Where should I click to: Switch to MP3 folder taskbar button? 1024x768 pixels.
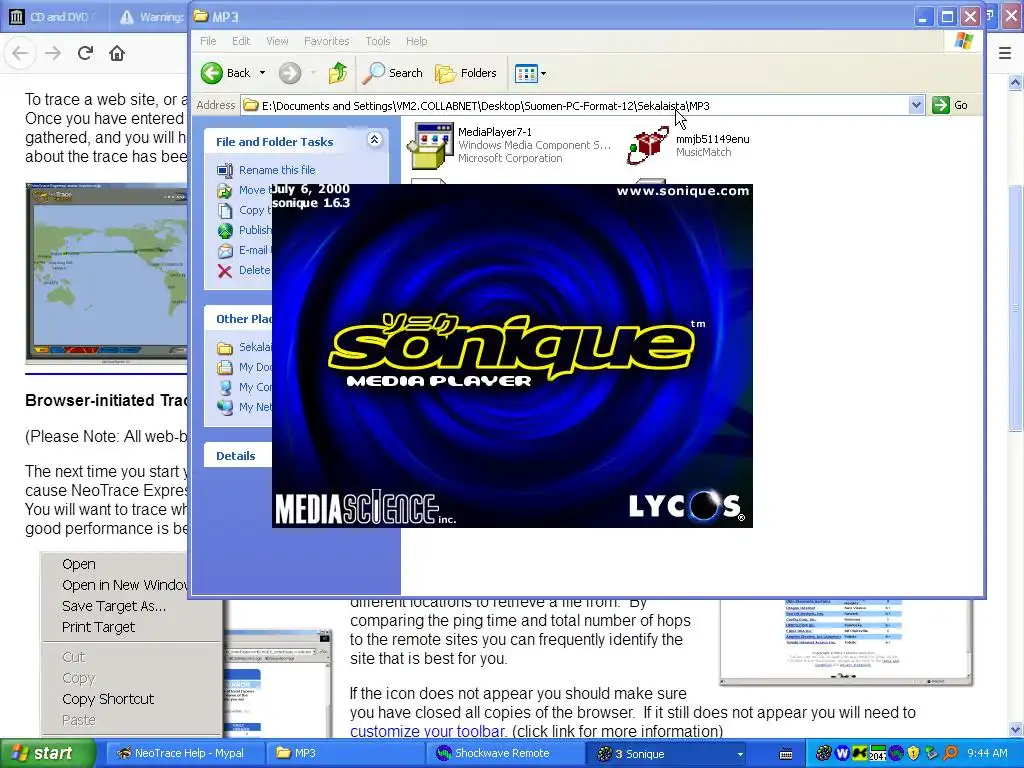pyautogui.click(x=347, y=753)
